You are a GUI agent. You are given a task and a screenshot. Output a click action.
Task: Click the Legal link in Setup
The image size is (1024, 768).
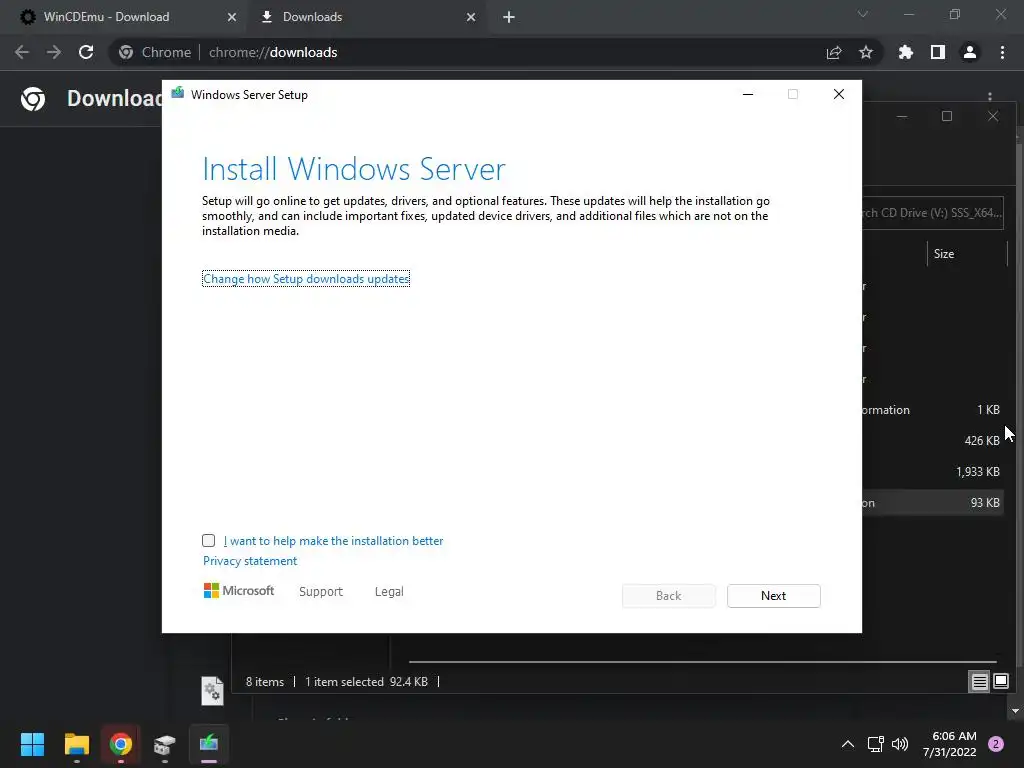(389, 592)
